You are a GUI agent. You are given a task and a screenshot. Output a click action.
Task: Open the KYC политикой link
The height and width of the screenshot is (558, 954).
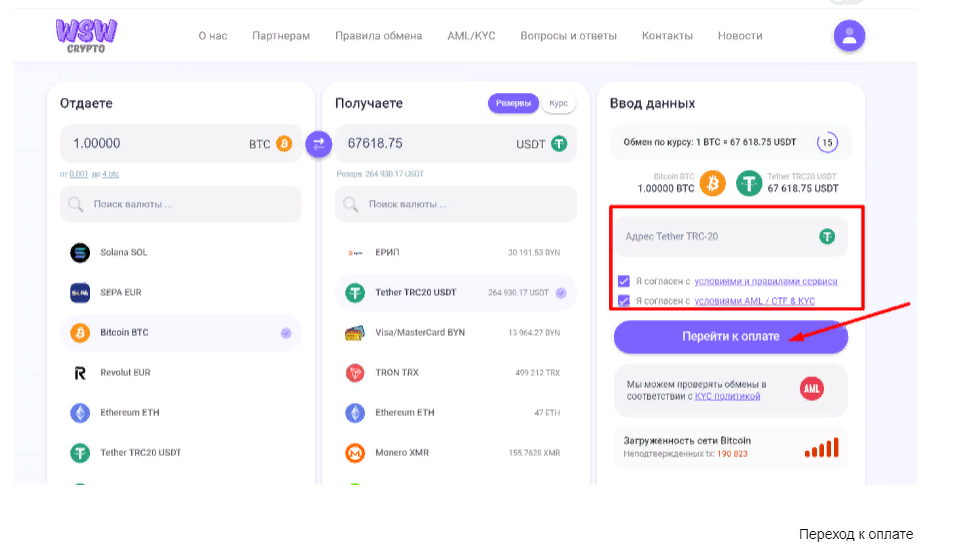point(727,397)
